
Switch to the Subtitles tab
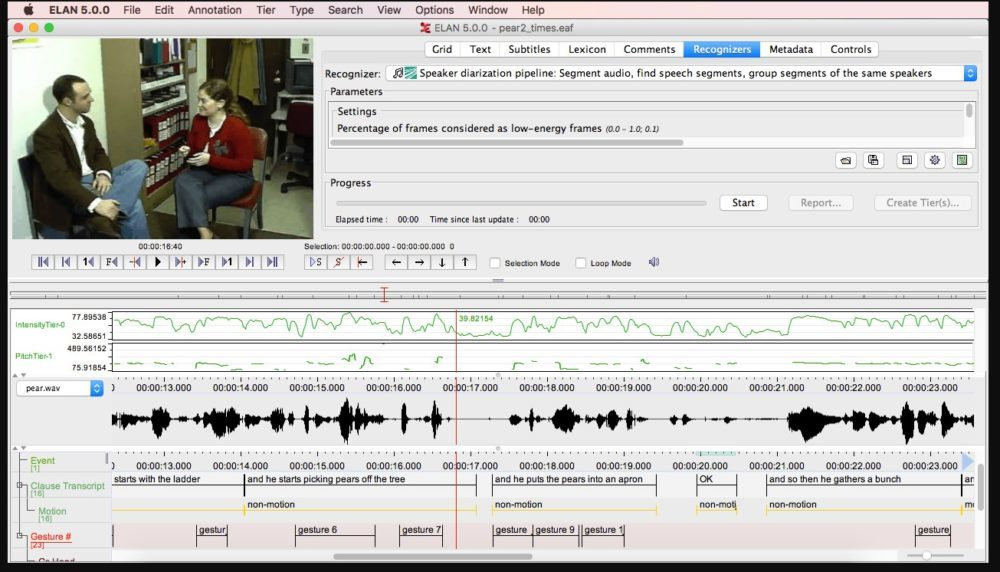[529, 49]
